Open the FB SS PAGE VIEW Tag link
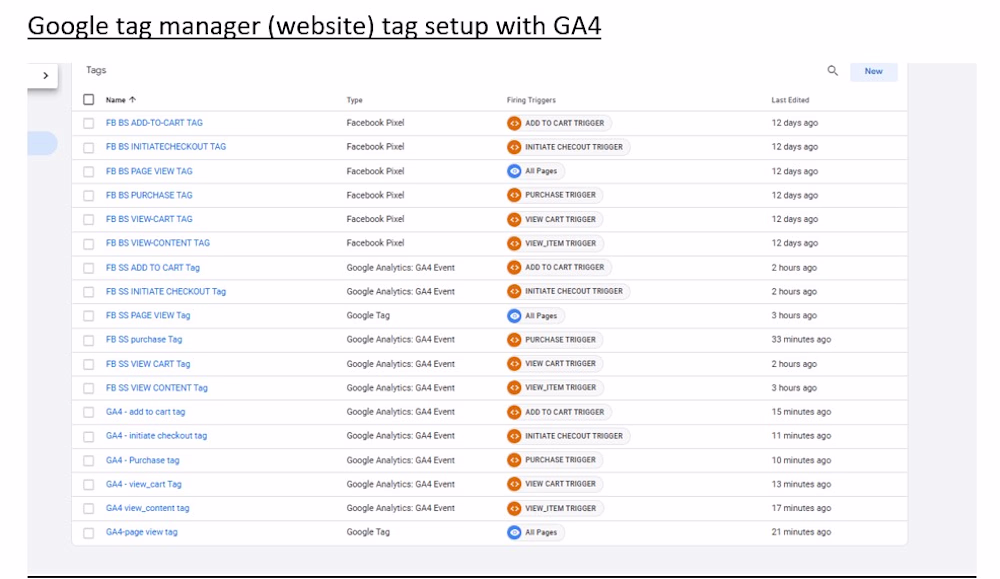This screenshot has width=1000, height=579. [148, 315]
